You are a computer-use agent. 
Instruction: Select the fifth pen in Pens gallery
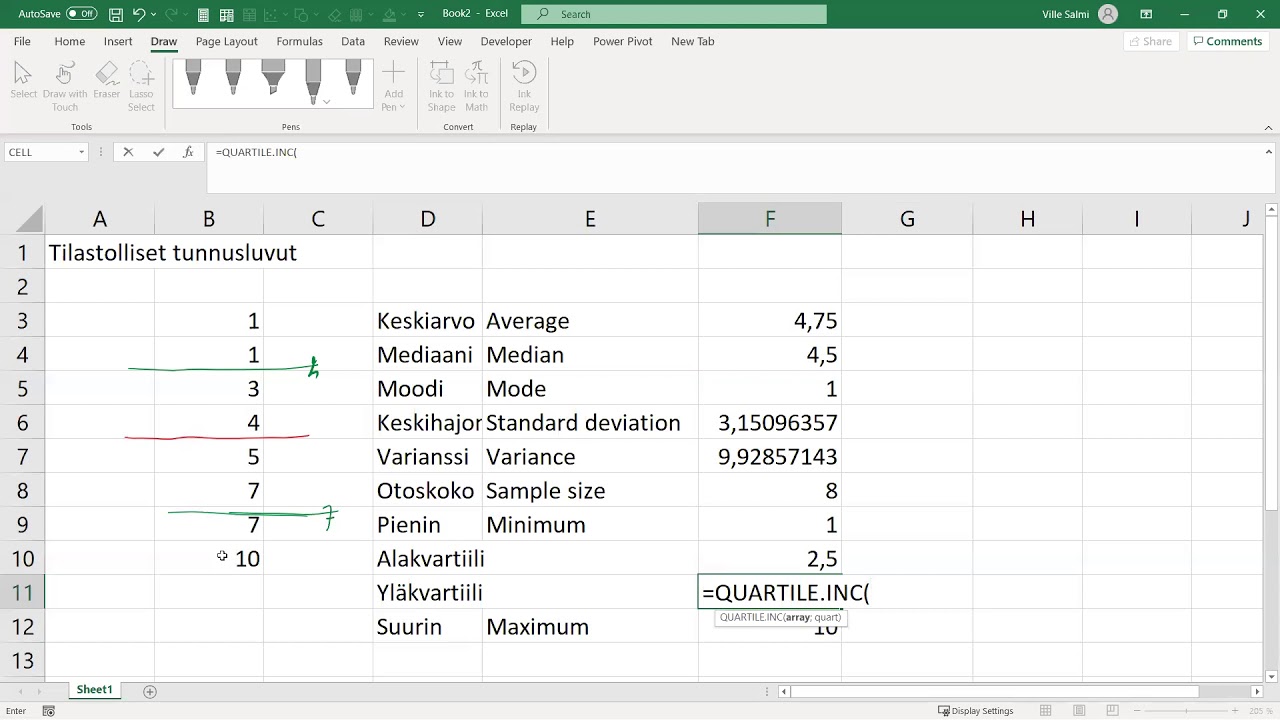(353, 78)
